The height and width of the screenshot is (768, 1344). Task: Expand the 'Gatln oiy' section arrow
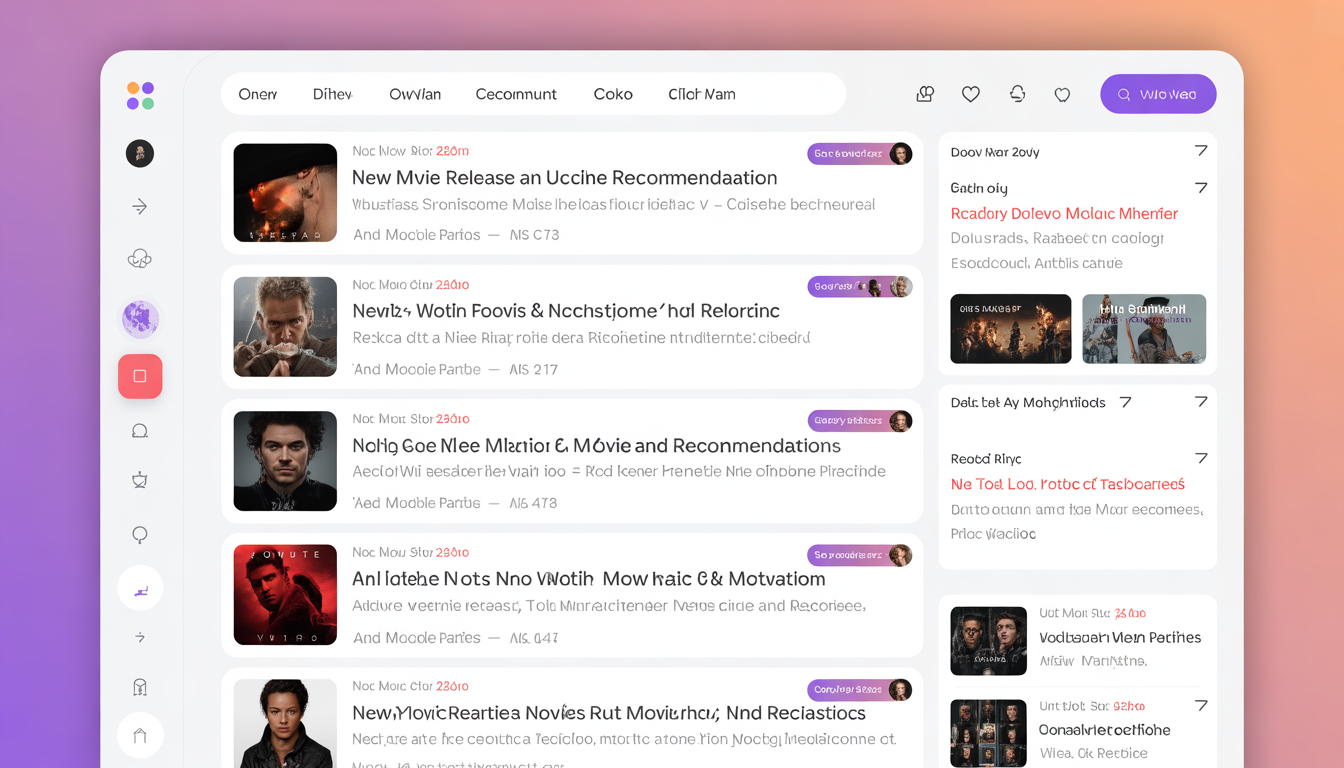1201,188
